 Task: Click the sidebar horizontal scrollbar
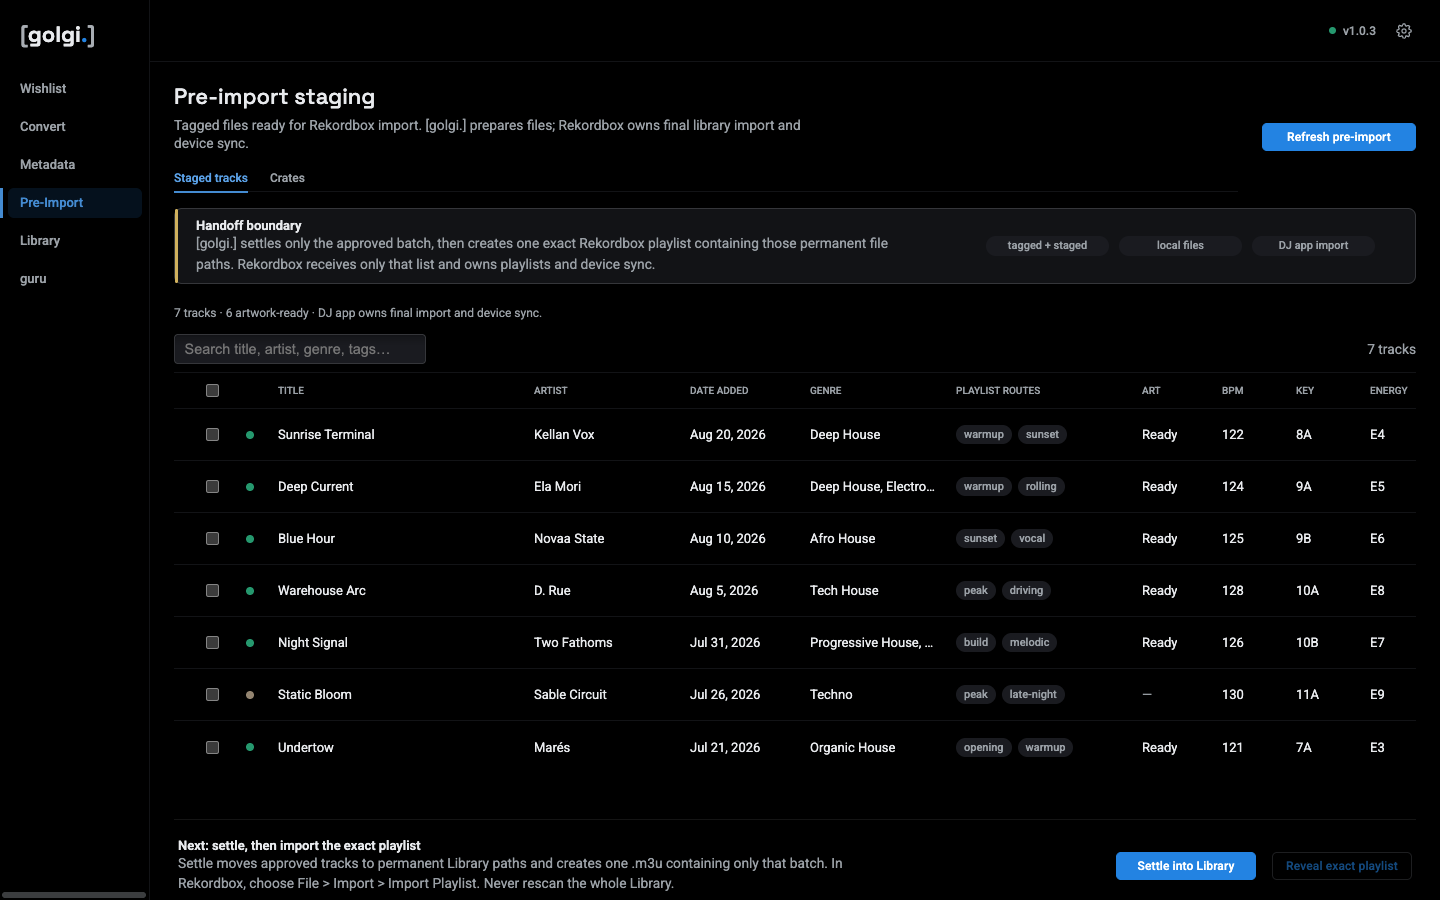tap(74, 895)
